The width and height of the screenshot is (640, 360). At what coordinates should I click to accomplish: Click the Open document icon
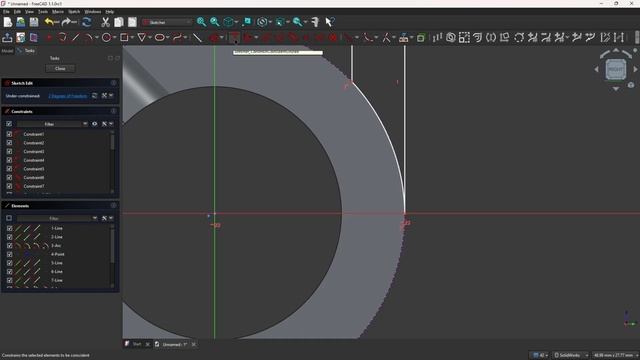(21, 22)
